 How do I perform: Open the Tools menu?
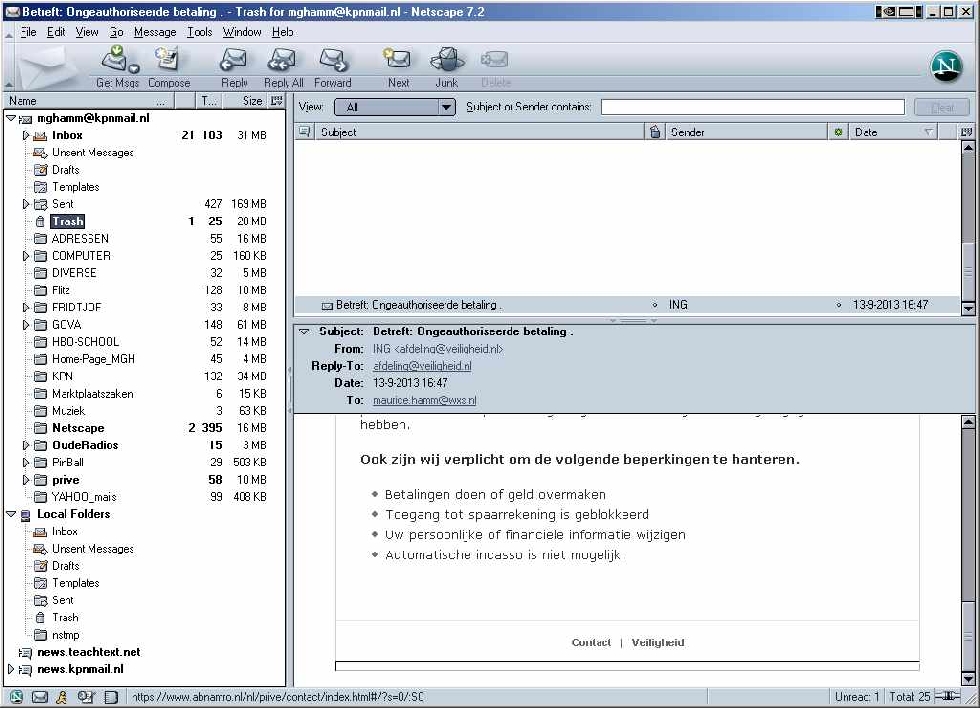coord(199,32)
